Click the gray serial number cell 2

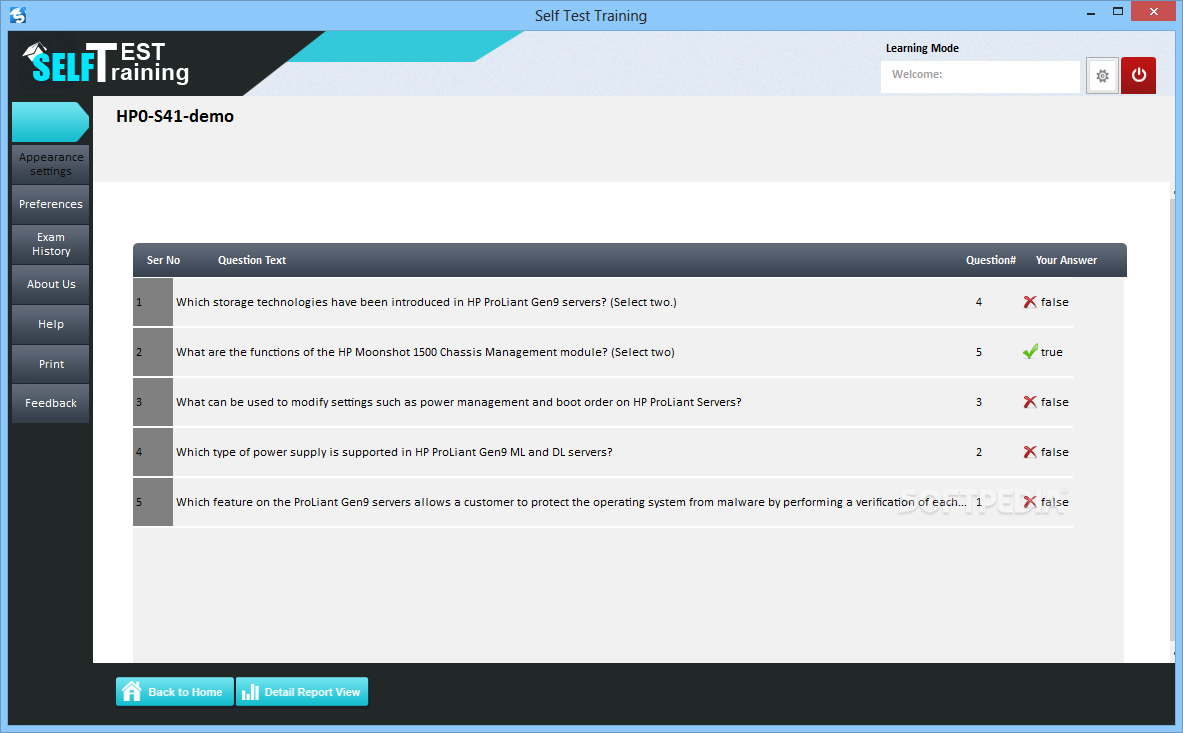point(153,352)
